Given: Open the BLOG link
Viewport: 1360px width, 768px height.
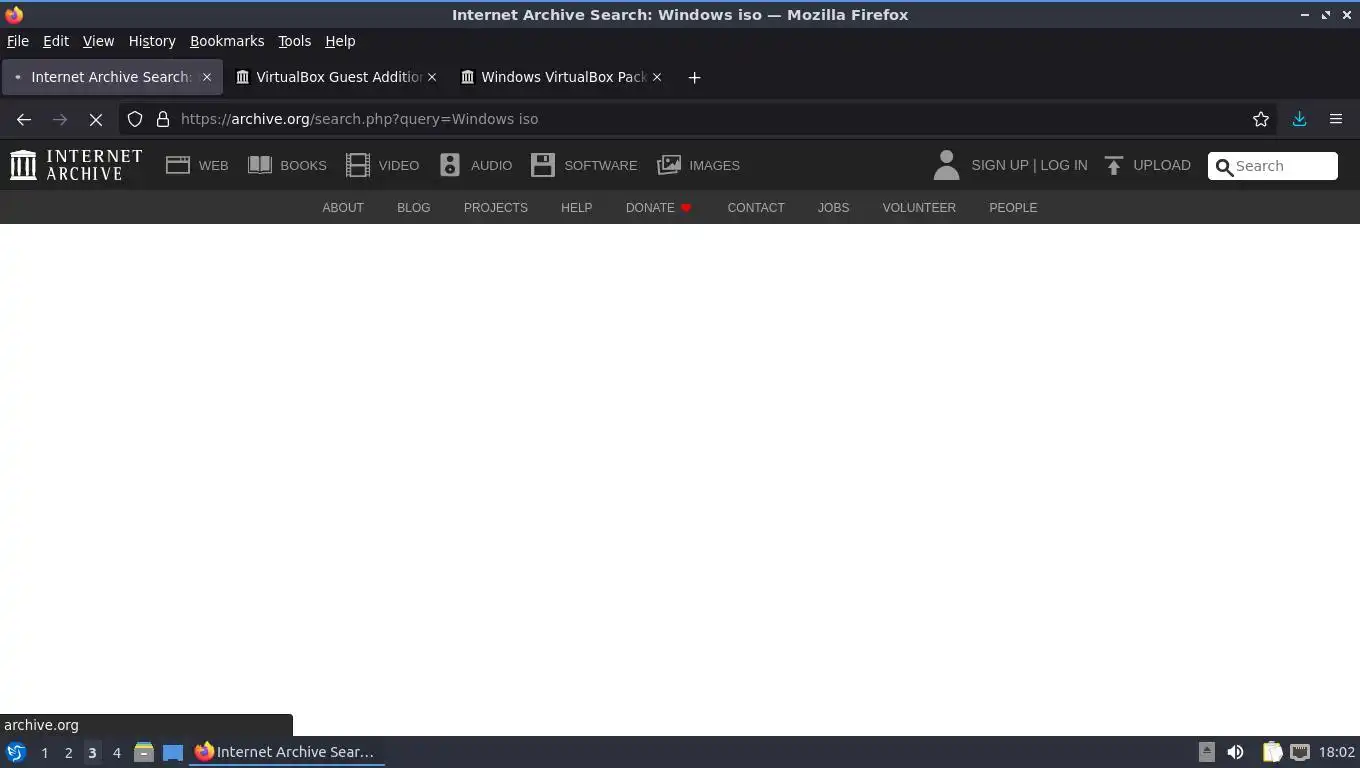Looking at the screenshot, I should (x=413, y=208).
